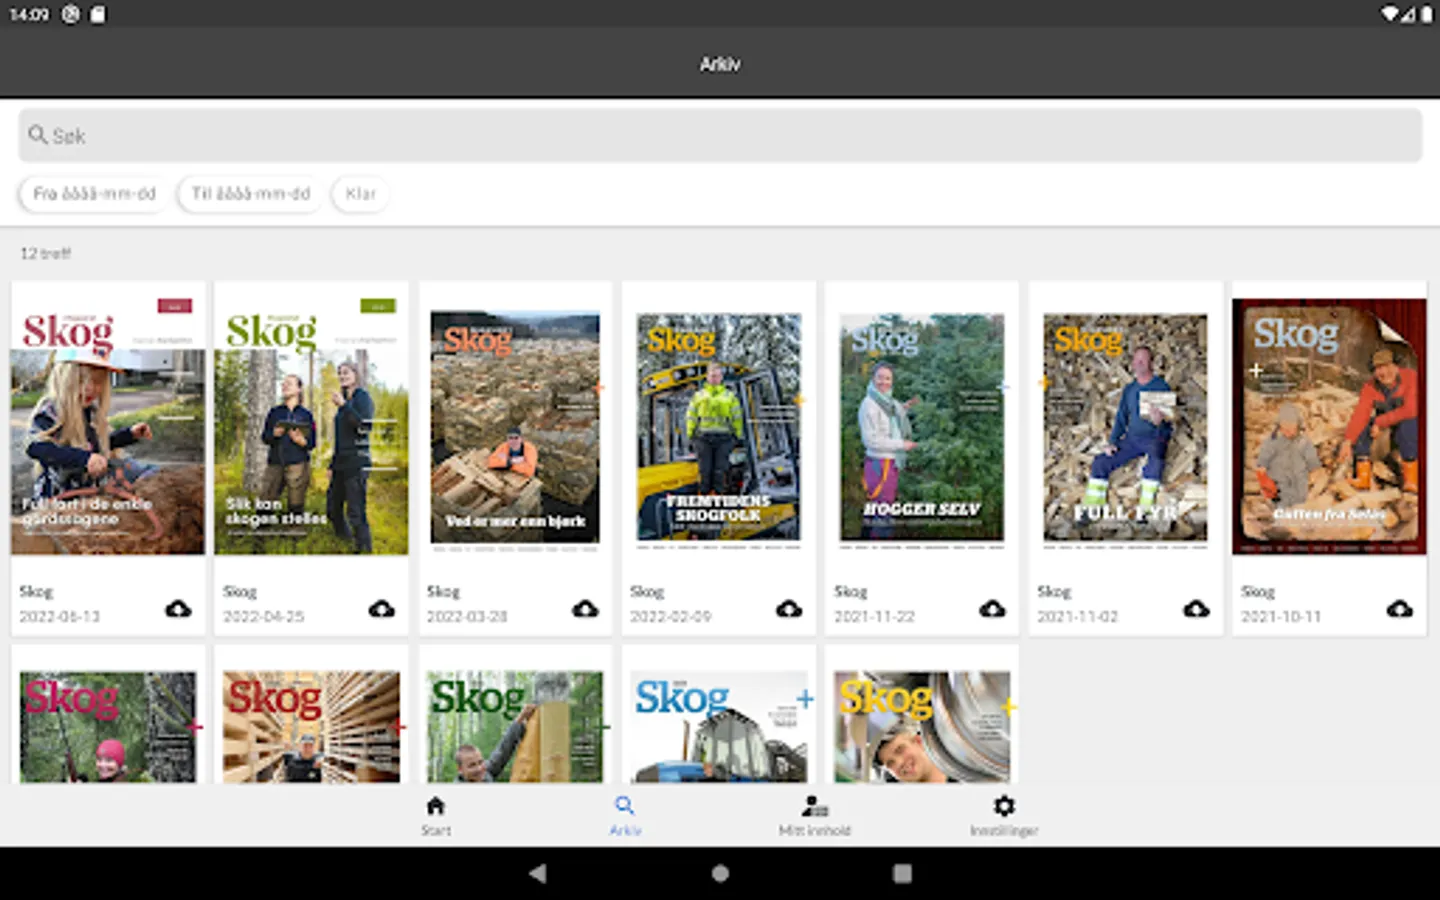1440x900 pixels.
Task: Download the Skog 2021-11-22 issue
Action: click(x=992, y=609)
